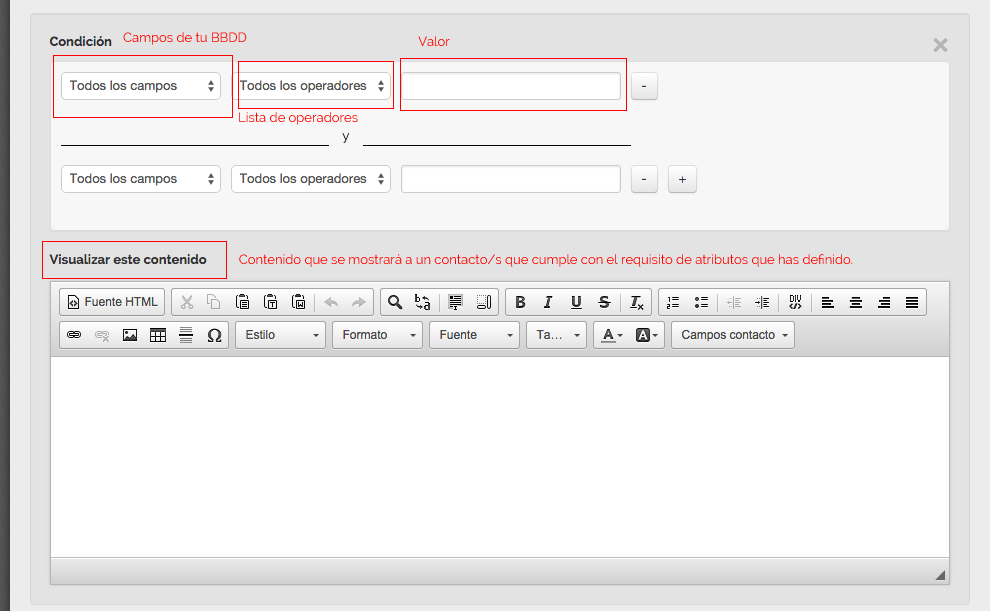Insert a numbered list
The height and width of the screenshot is (611, 990).
[x=673, y=302]
